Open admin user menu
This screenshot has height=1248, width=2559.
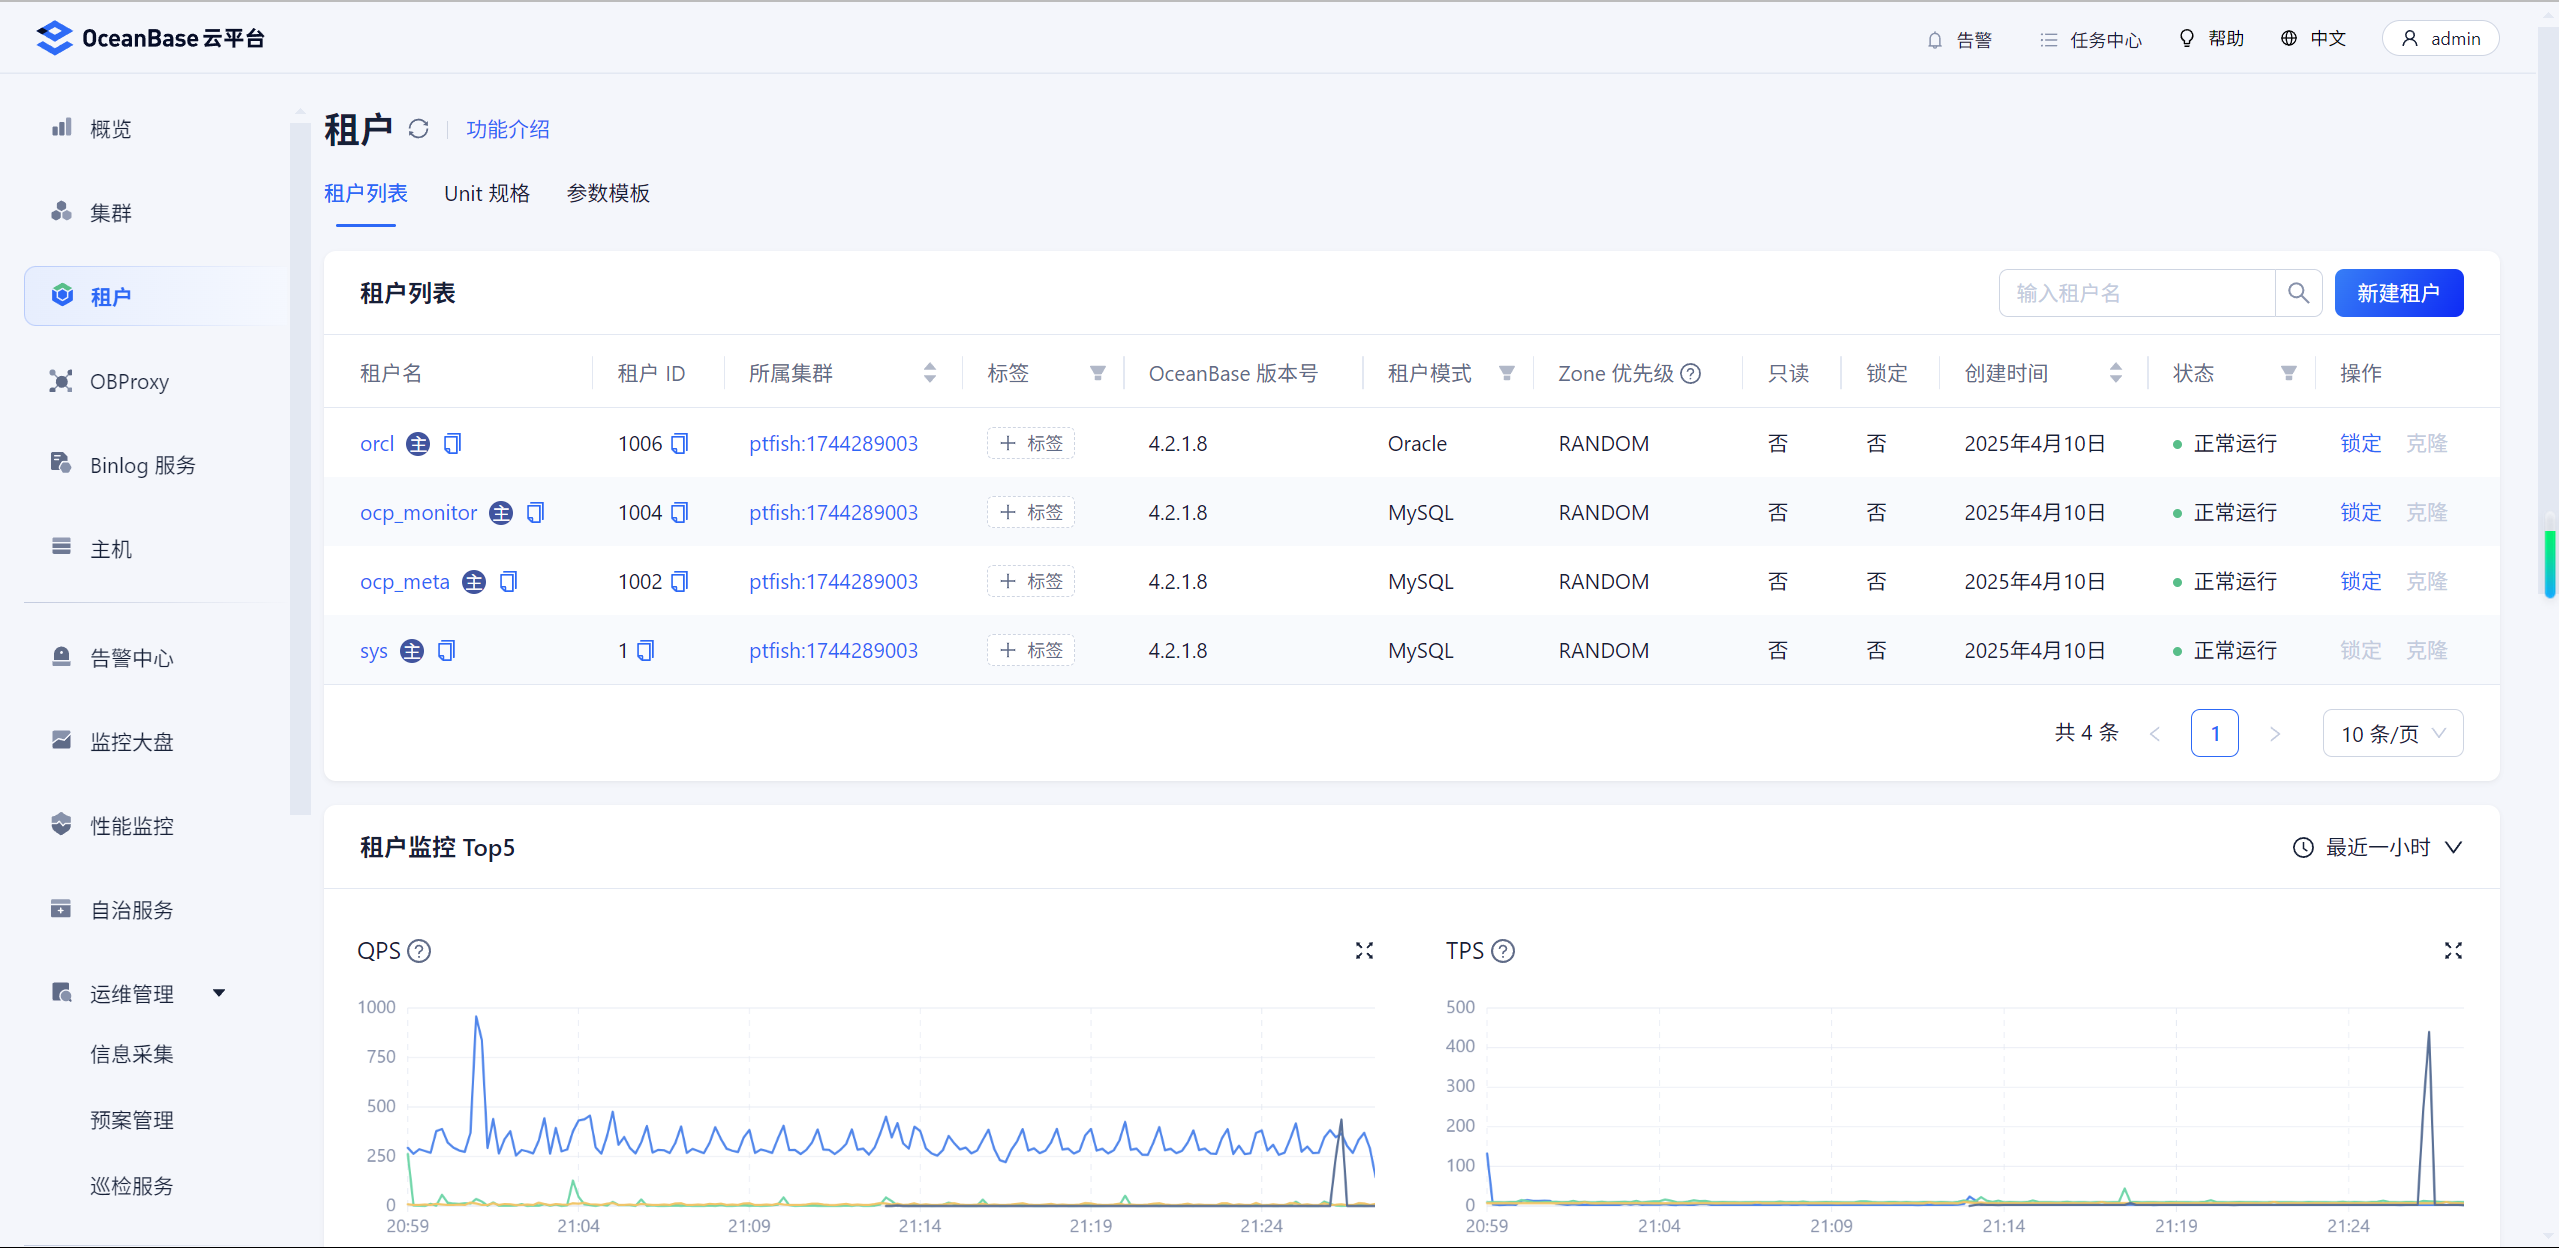pyautogui.click(x=2441, y=39)
